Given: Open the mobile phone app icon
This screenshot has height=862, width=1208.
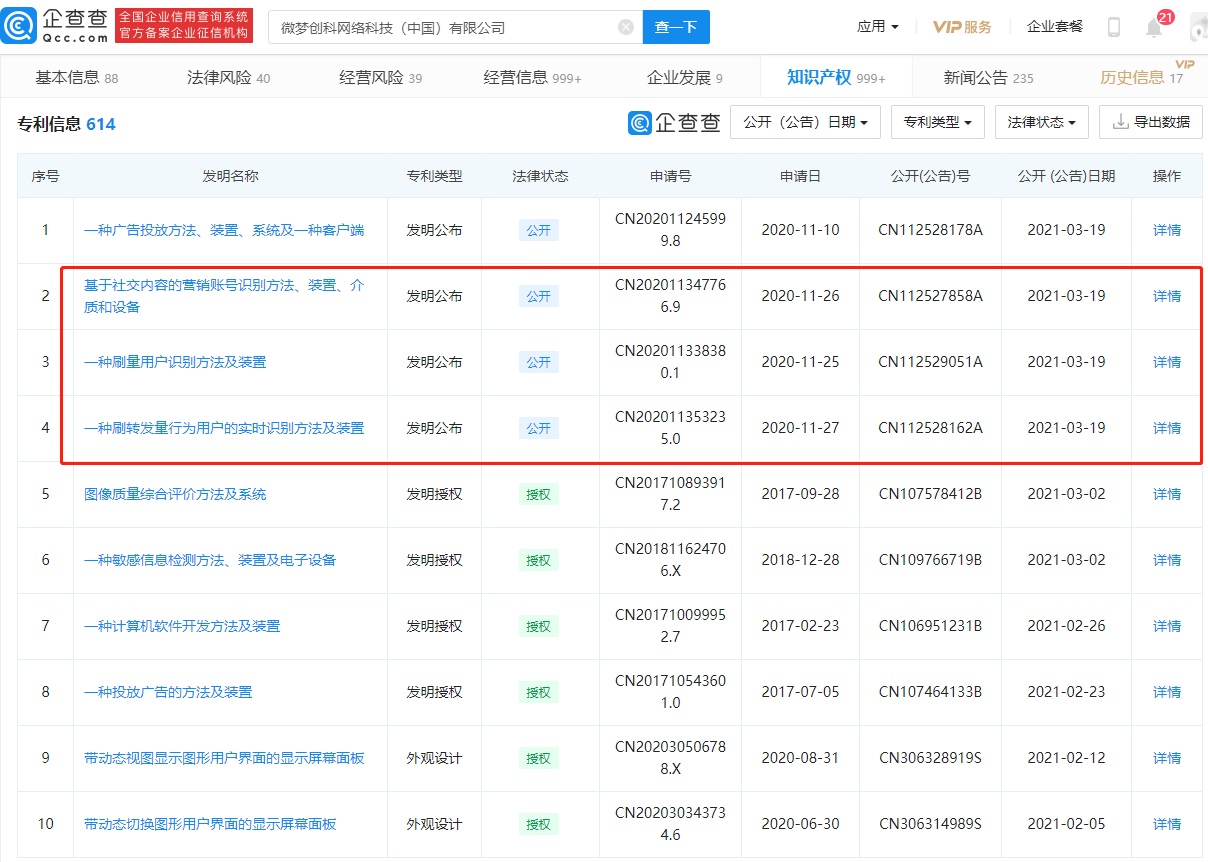Looking at the screenshot, I should (x=1113, y=27).
